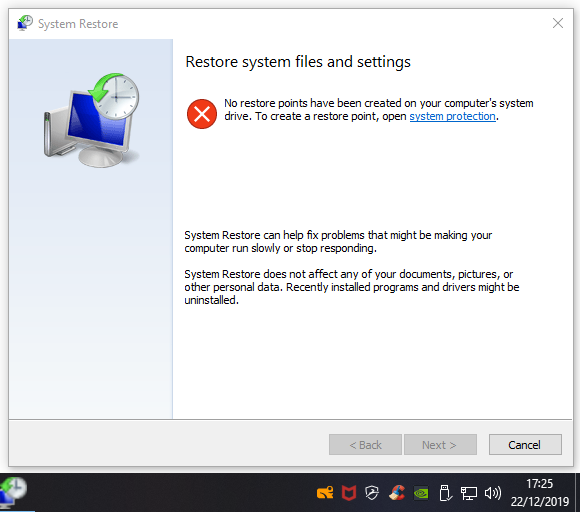Click the Safely Remove Hardware icon

[x=445, y=493]
